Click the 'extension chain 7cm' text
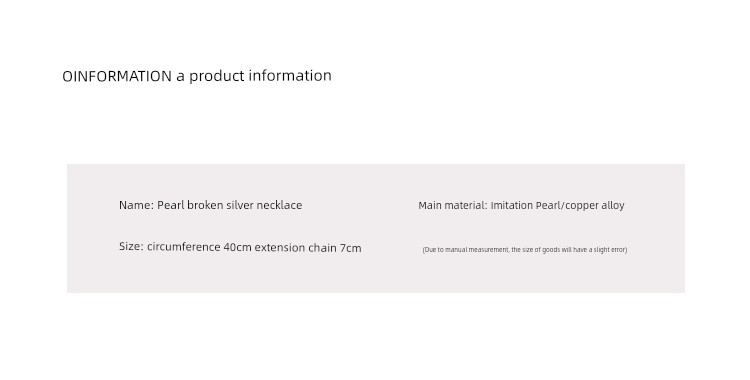Image resolution: width=750 pixels, height=380 pixels. 308,247
